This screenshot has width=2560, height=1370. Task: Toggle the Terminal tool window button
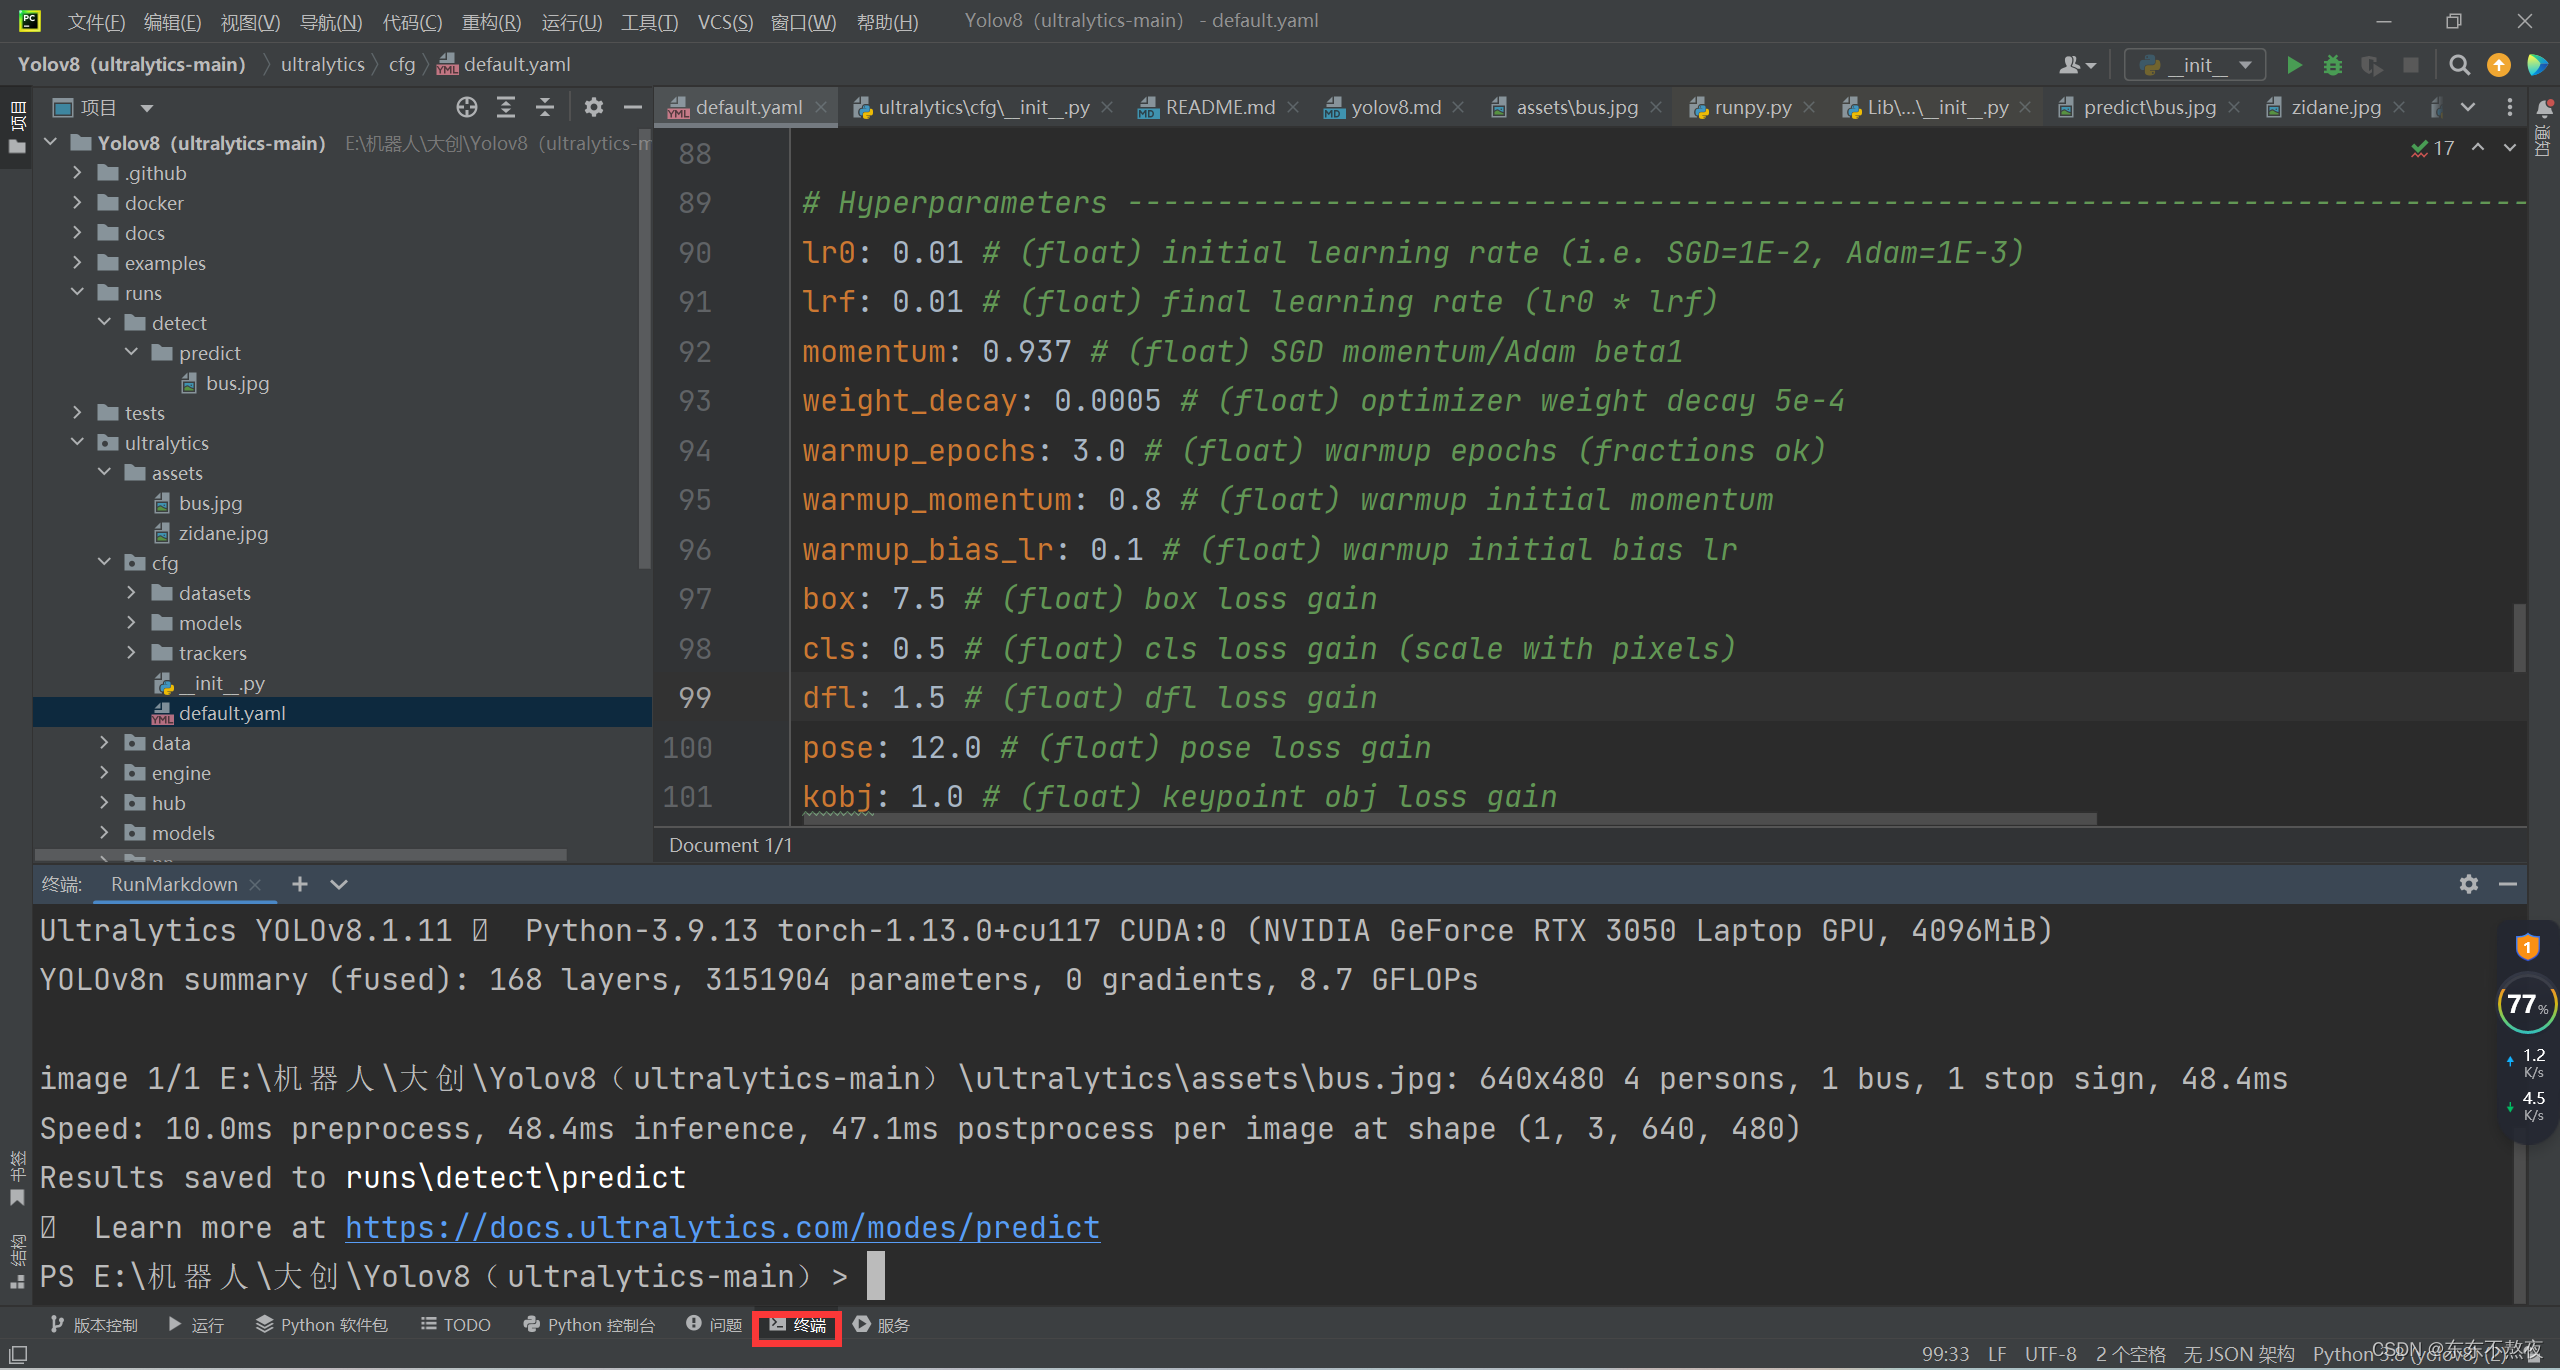tap(797, 1325)
